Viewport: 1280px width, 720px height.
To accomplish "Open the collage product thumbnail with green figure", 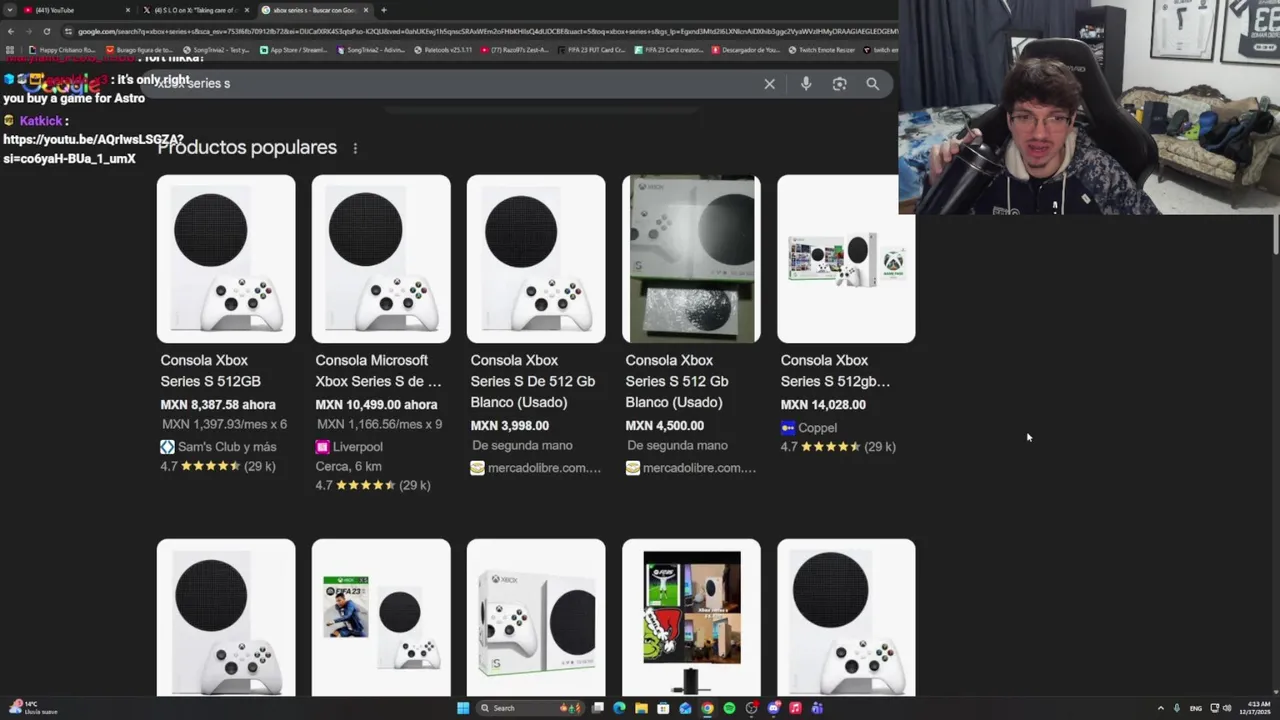I will 691,617.
